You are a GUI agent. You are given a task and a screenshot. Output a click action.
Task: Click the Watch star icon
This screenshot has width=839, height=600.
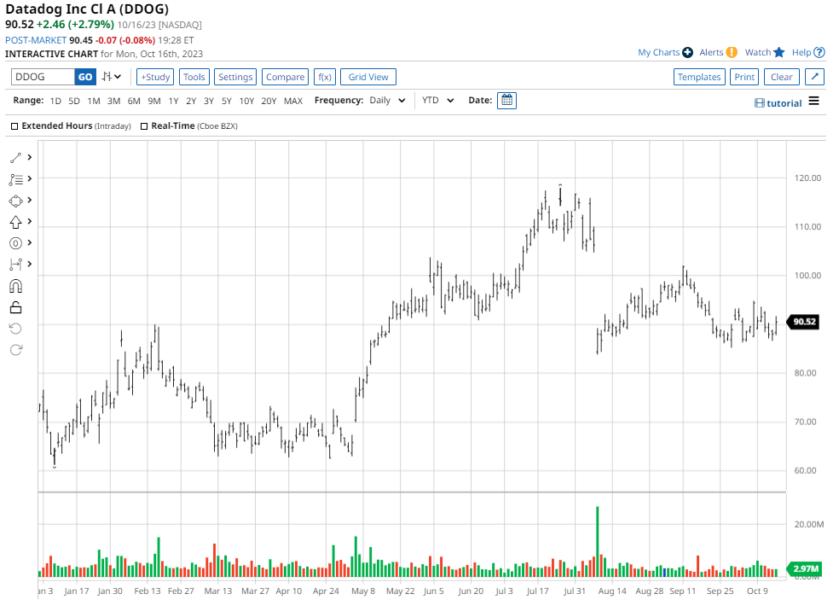pyautogui.click(x=779, y=52)
